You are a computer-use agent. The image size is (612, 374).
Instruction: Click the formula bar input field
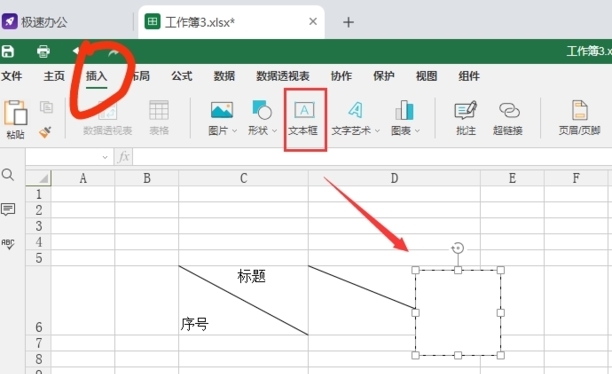[372, 157]
